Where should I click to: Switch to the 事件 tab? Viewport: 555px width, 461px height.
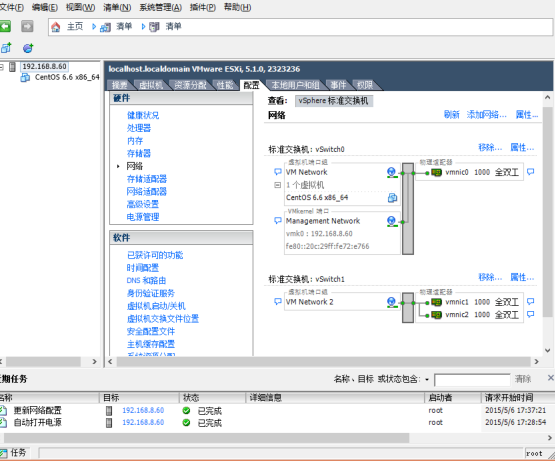pyautogui.click(x=338, y=85)
